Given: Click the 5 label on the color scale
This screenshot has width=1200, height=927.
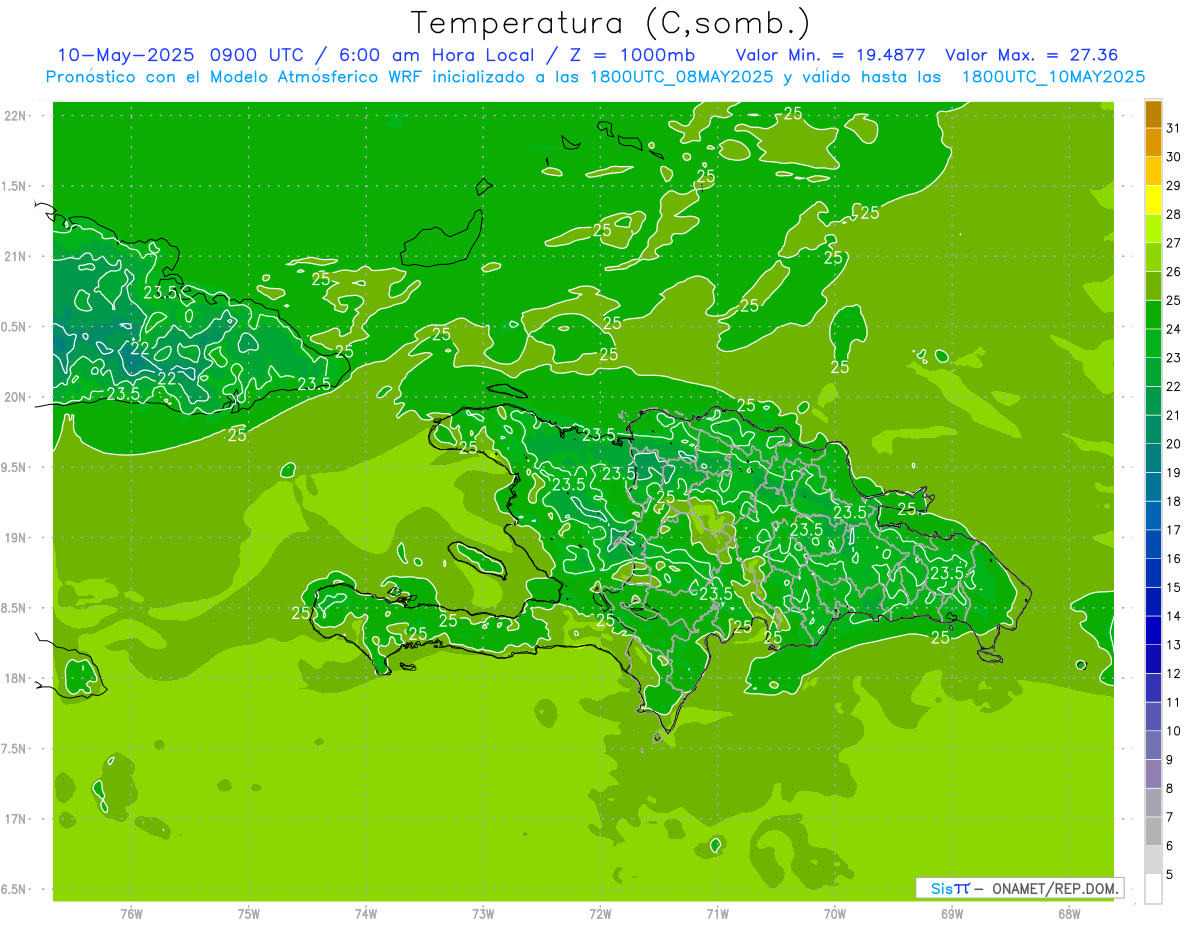Looking at the screenshot, I should [1170, 874].
